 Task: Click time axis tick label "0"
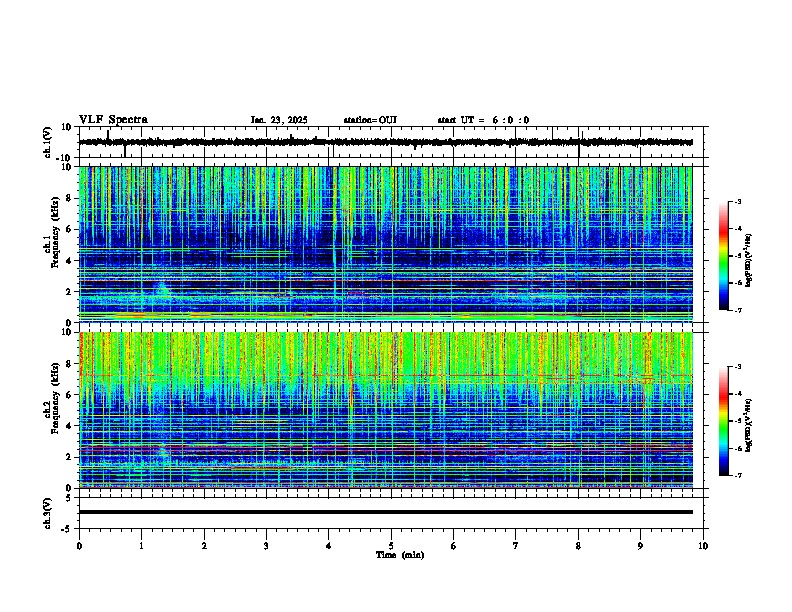pyautogui.click(x=79, y=546)
